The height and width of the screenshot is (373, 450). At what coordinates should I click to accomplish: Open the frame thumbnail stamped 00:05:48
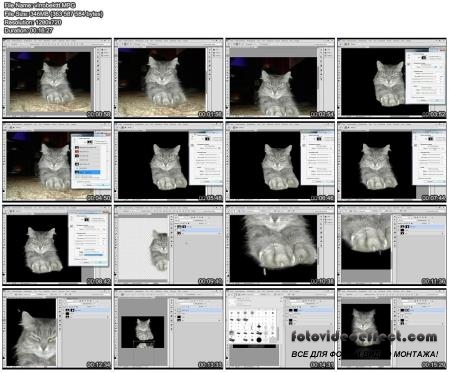(x=169, y=162)
